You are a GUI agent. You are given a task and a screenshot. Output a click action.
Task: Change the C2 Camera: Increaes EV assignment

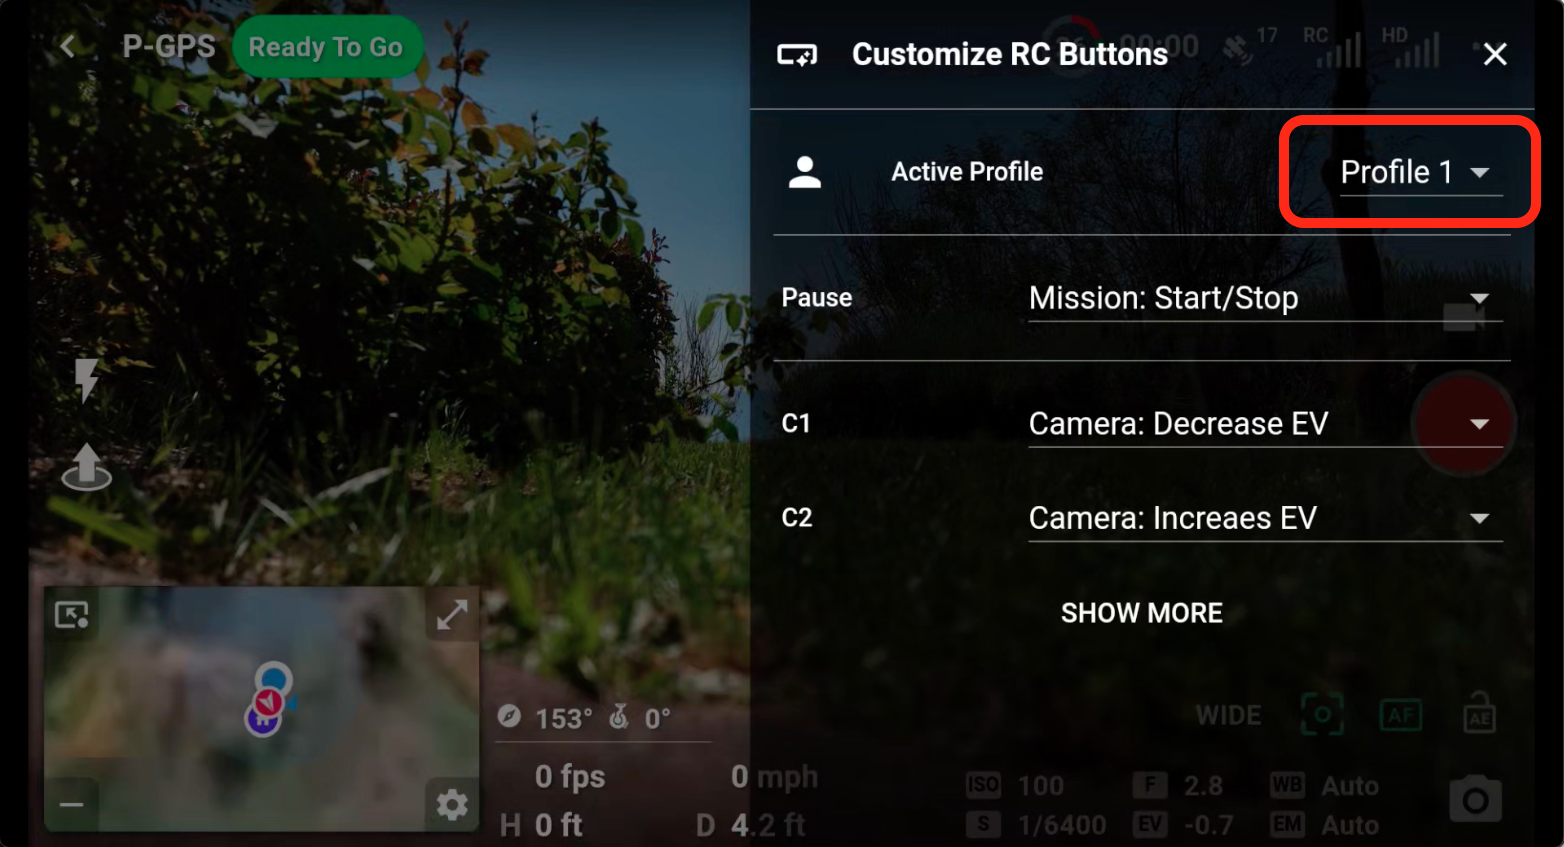click(x=1265, y=518)
